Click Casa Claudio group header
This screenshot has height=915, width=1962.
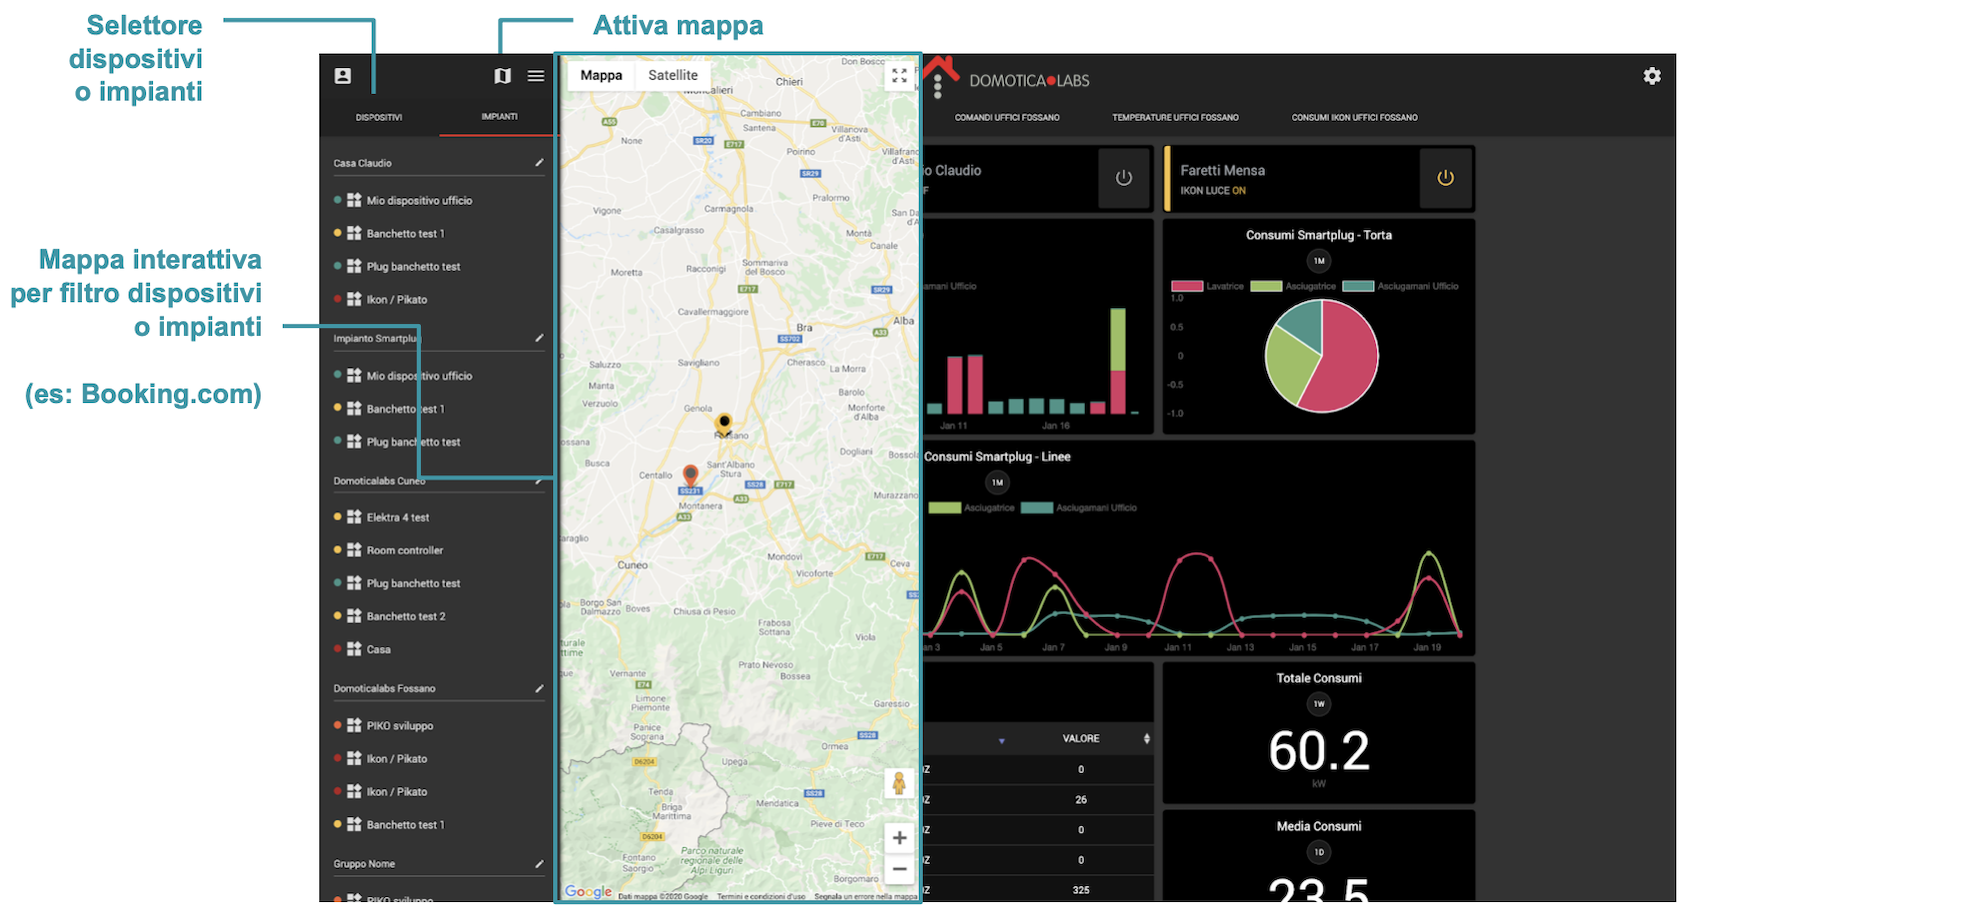362,162
